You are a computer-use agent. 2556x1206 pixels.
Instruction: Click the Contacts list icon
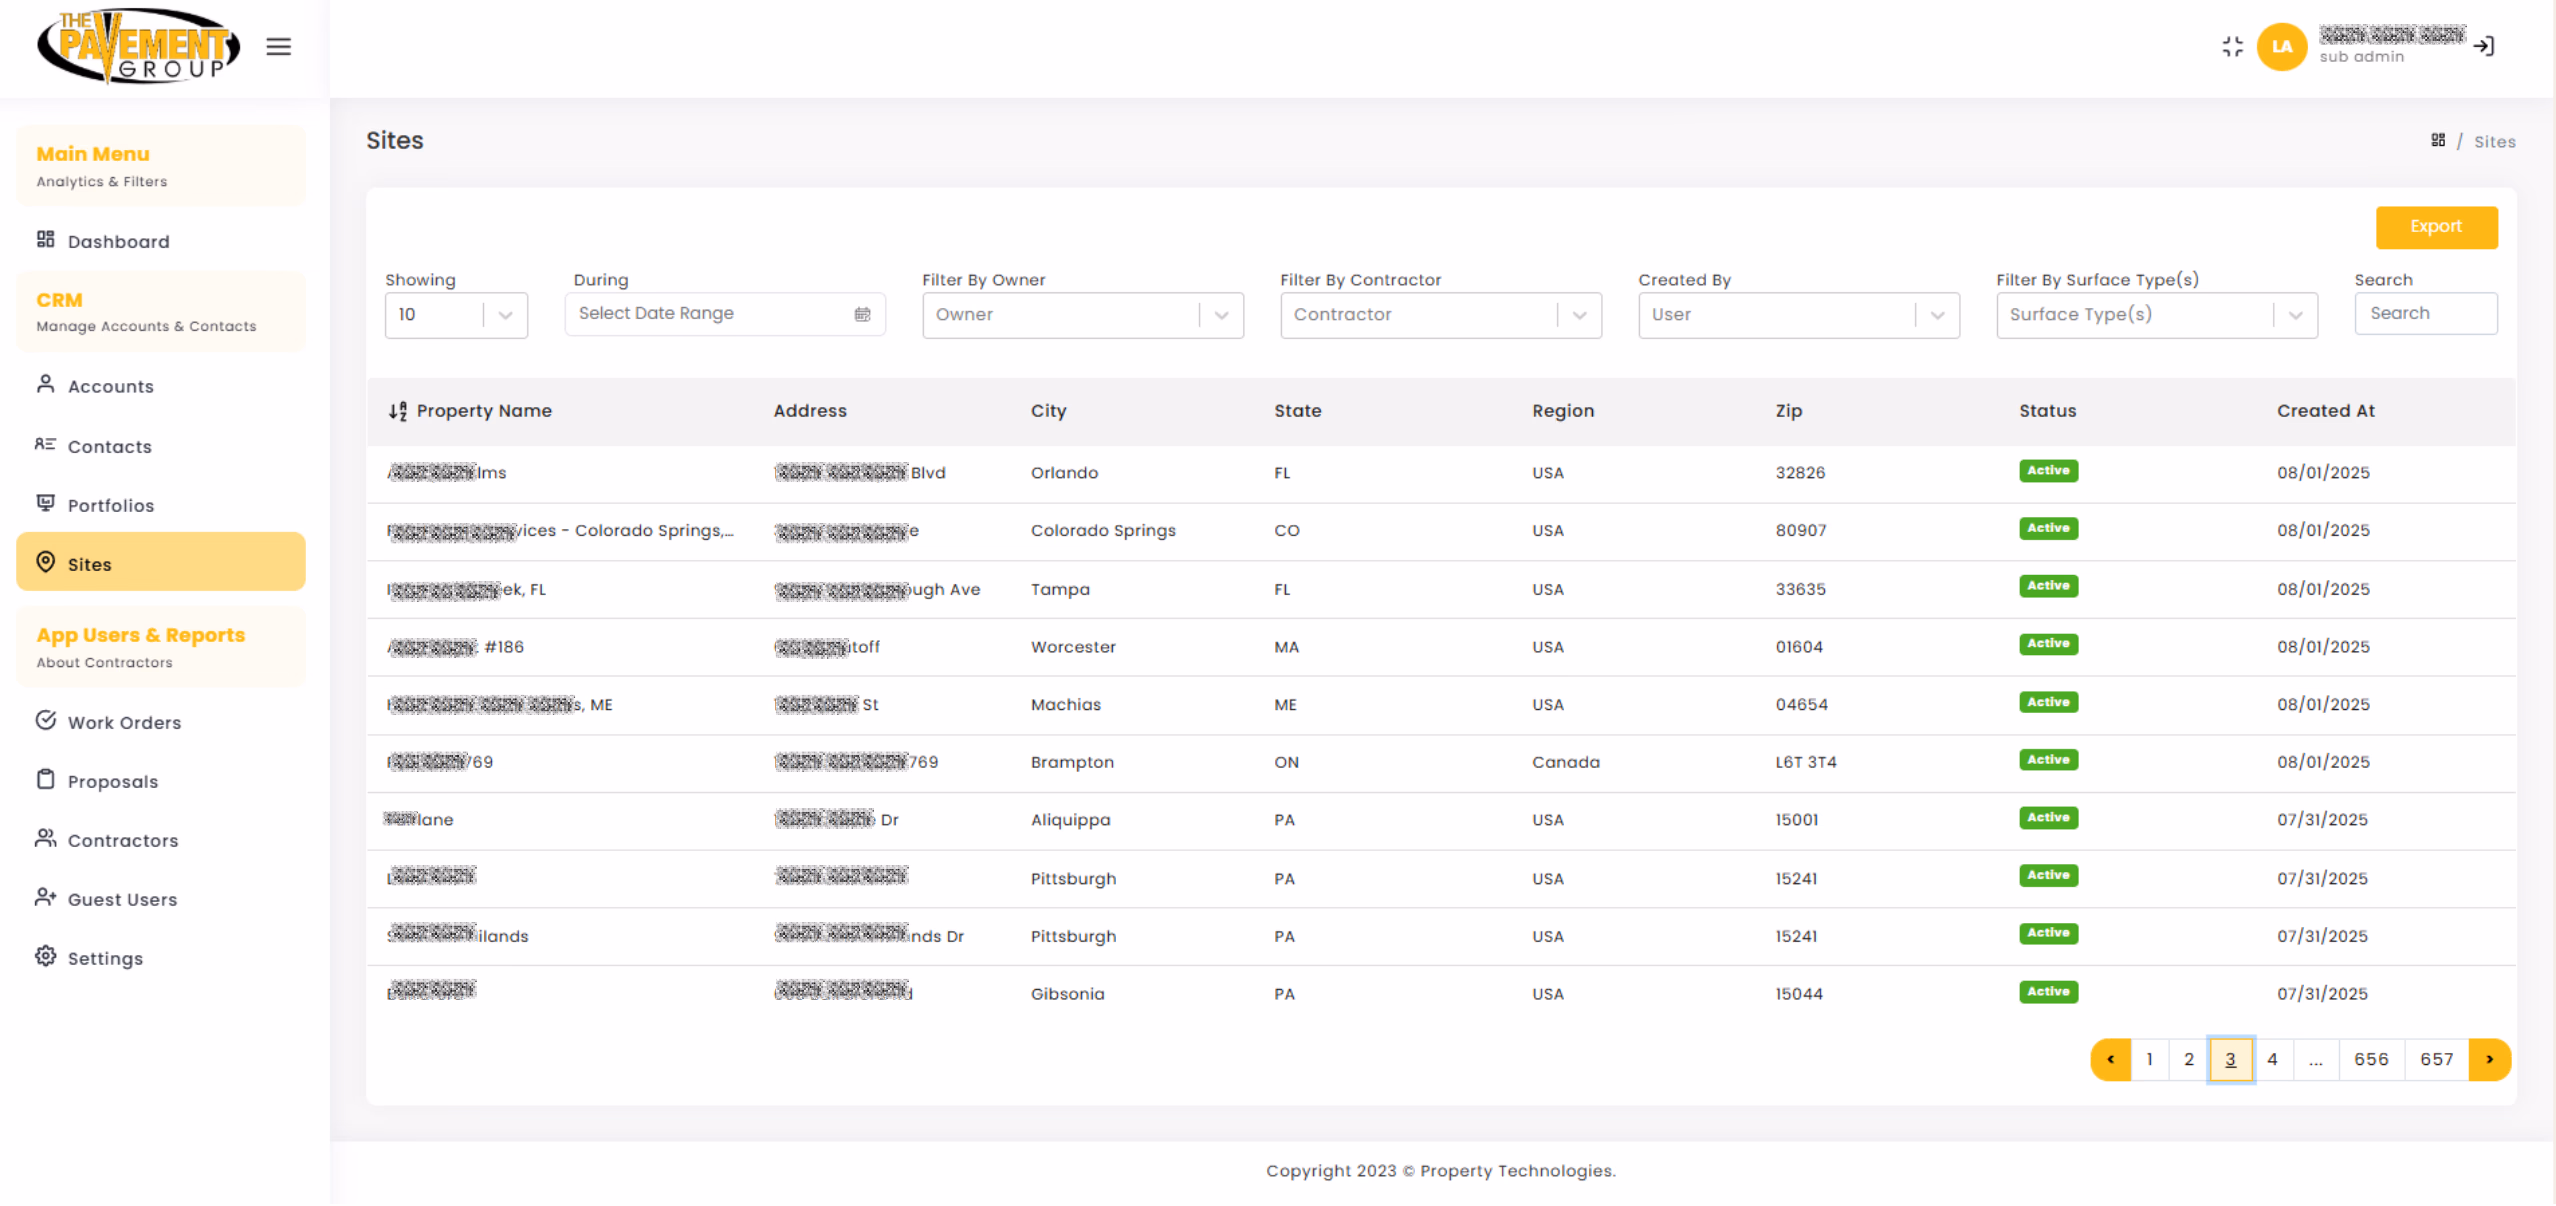45,444
